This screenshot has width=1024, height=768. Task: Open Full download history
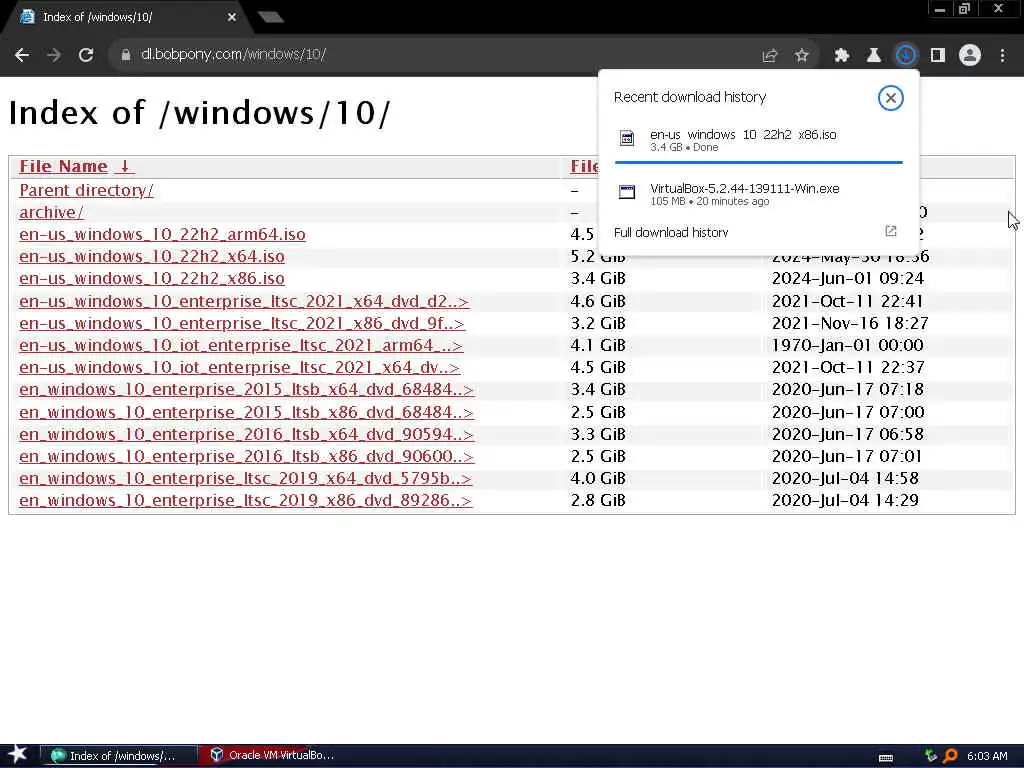click(671, 232)
